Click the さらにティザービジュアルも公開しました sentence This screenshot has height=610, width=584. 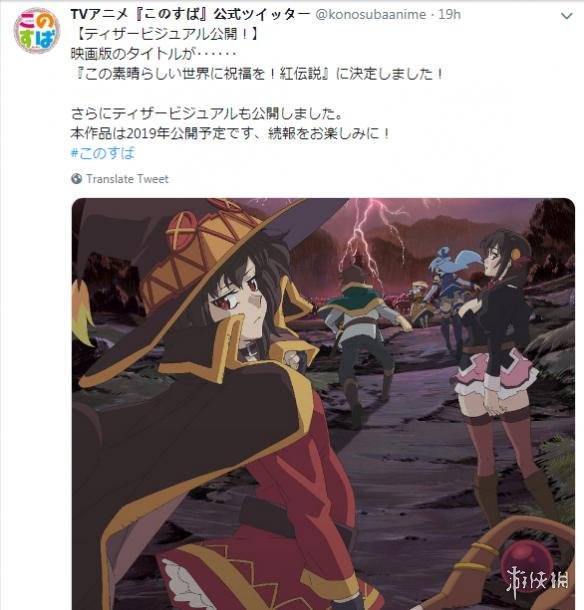207,114
